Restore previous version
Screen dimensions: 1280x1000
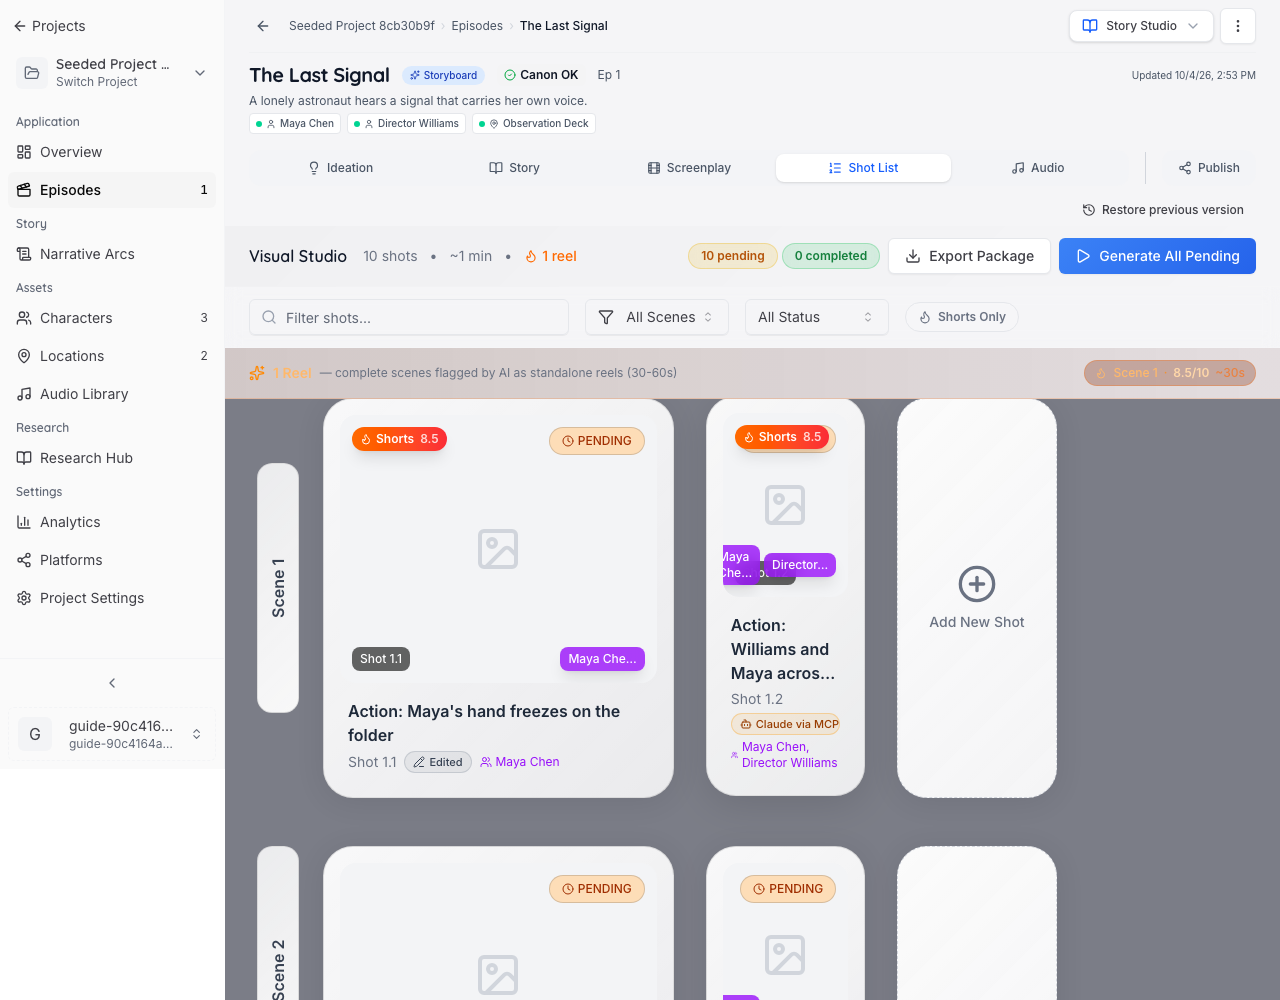[x=1163, y=210]
